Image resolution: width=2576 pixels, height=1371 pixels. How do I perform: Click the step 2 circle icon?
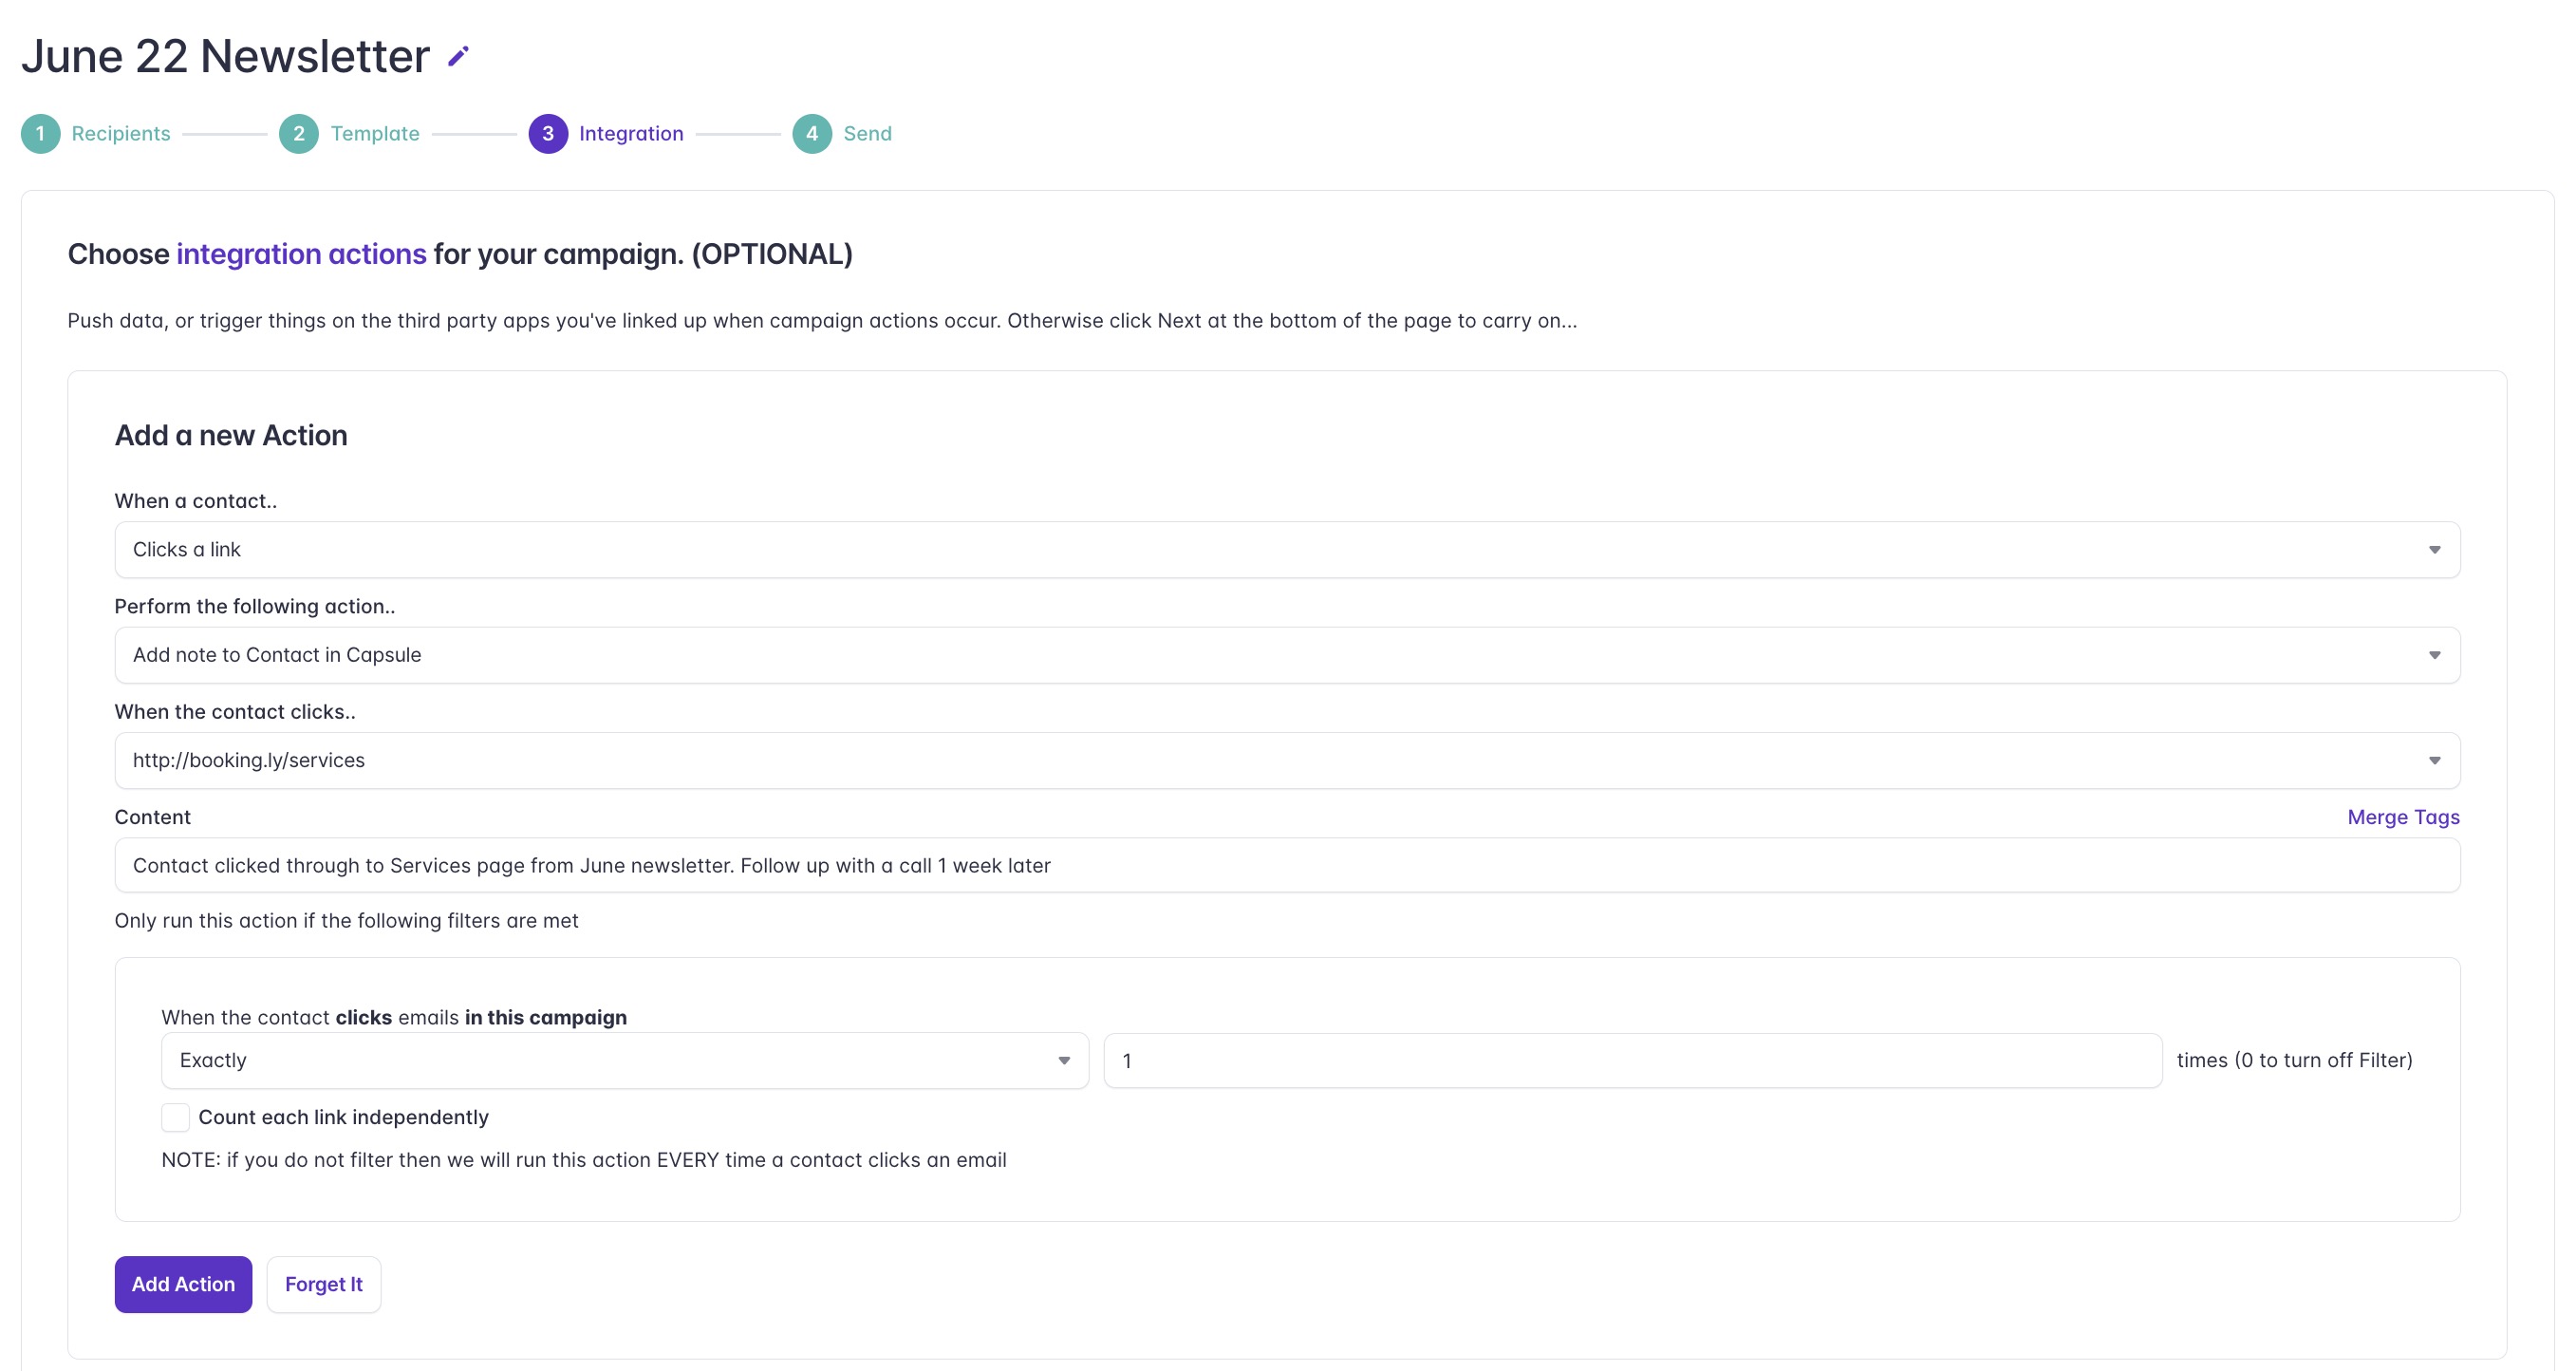(298, 134)
